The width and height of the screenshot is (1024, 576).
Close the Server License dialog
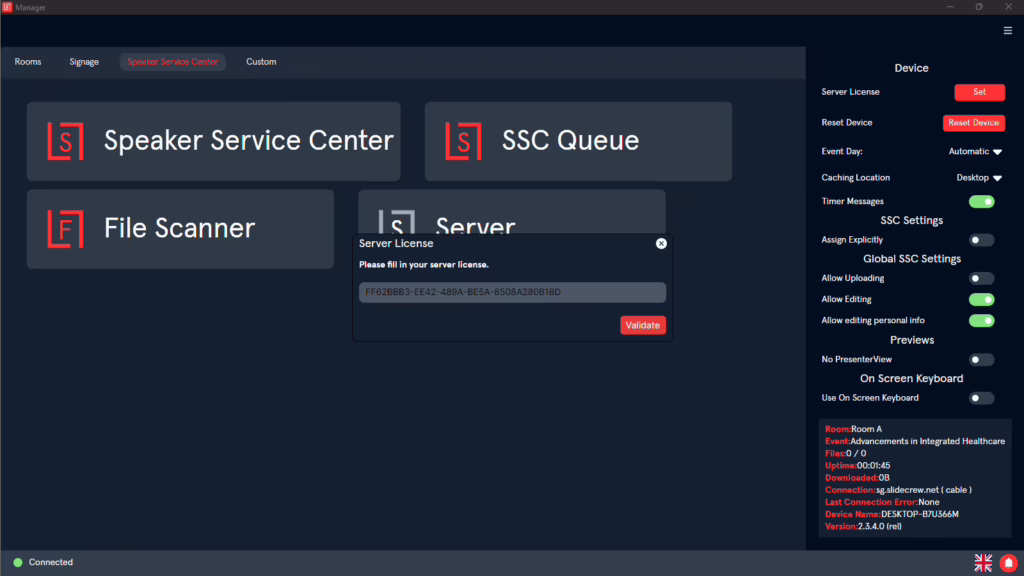pos(661,244)
